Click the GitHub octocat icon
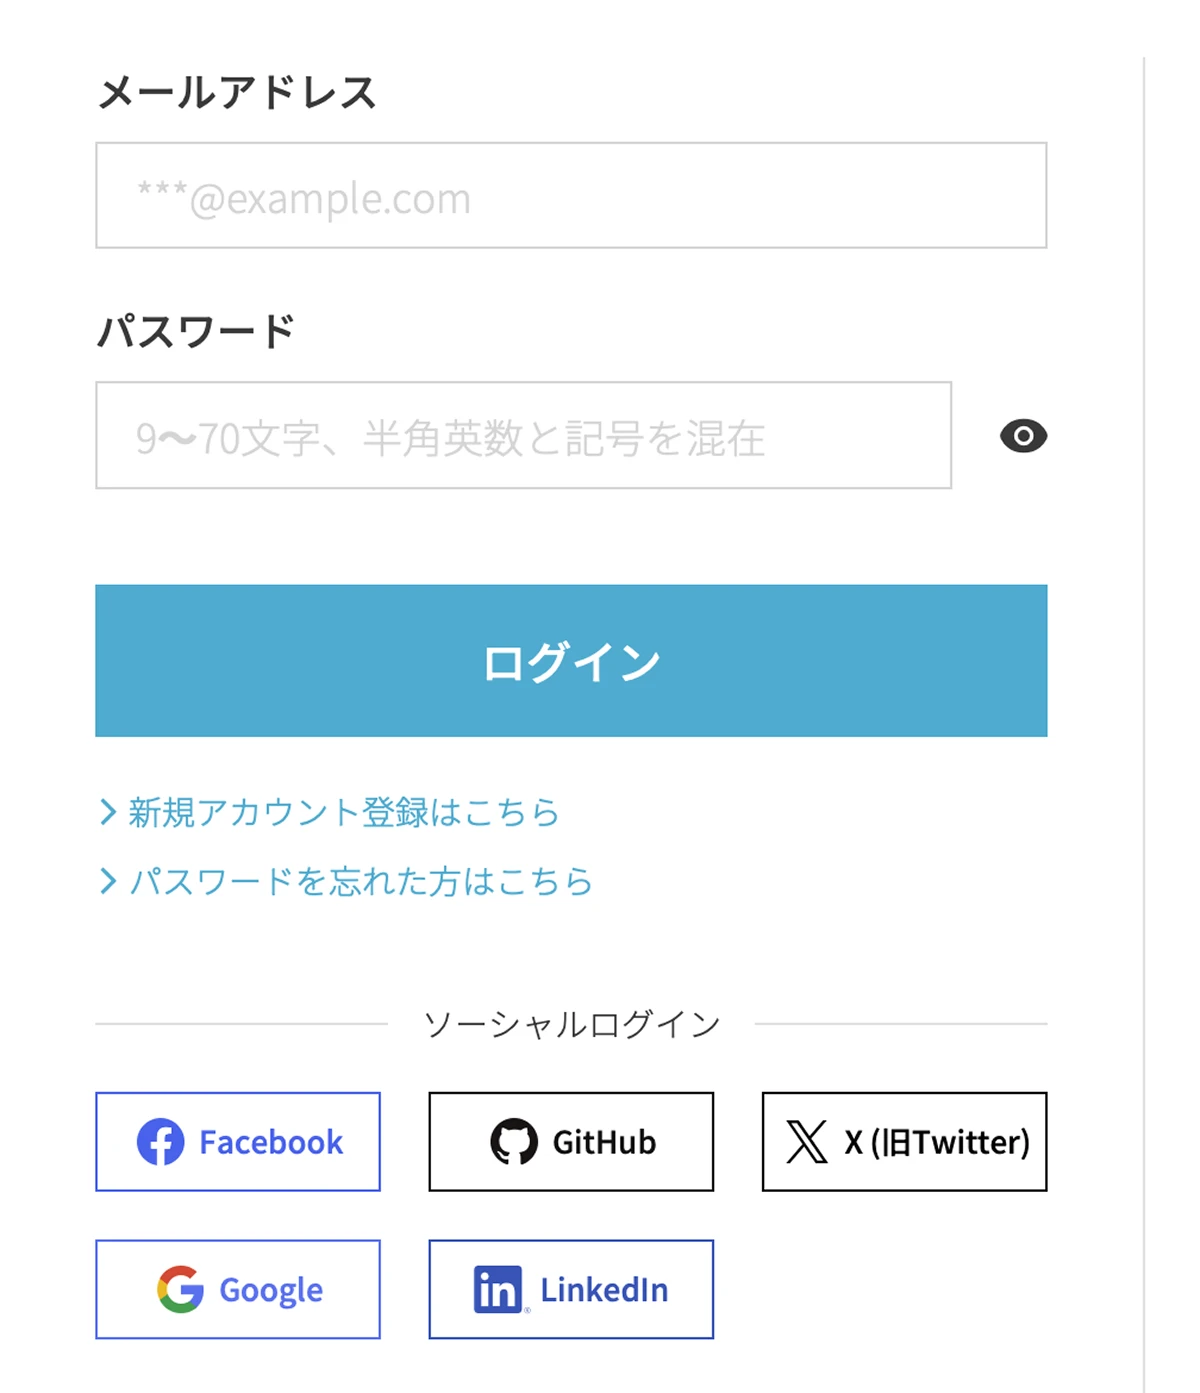The image size is (1200, 1393). (x=514, y=1142)
